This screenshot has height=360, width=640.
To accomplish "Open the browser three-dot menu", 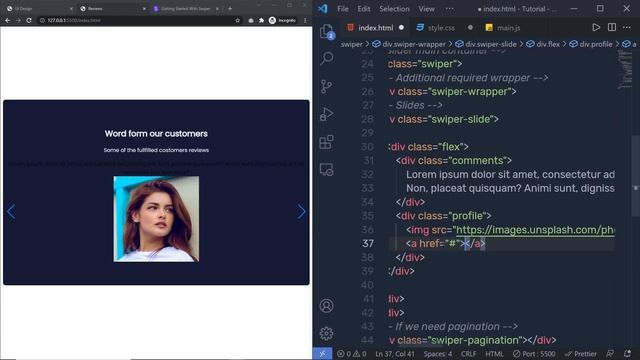I will (305, 20).
